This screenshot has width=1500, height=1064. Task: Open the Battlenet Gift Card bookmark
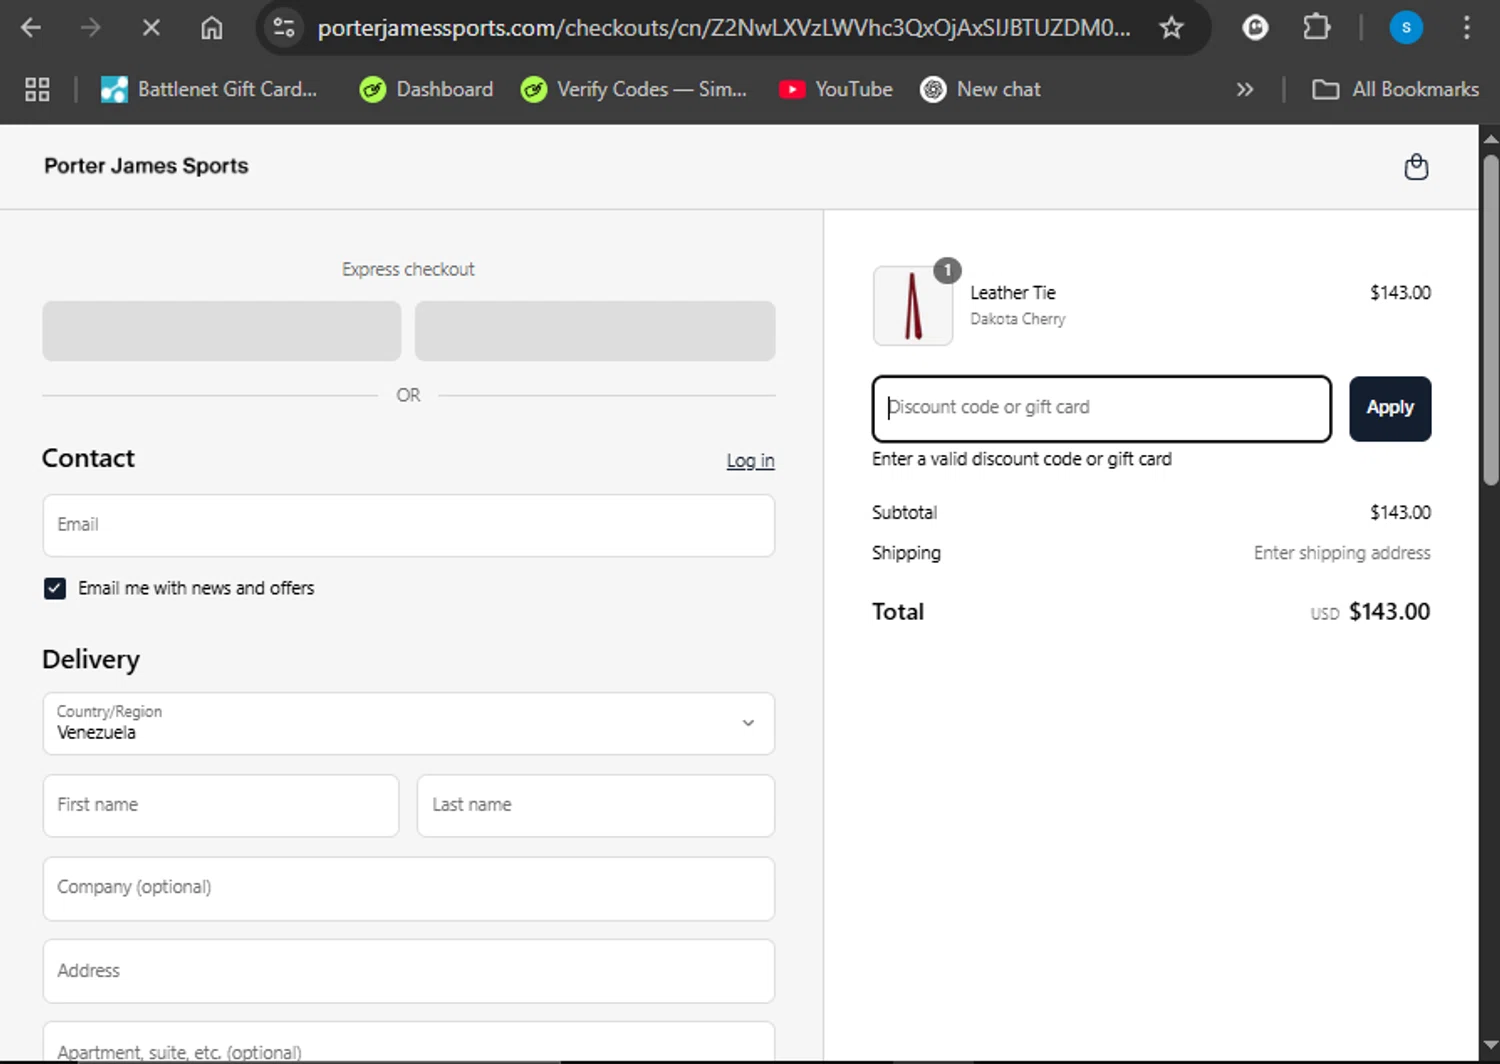pyautogui.click(x=209, y=90)
